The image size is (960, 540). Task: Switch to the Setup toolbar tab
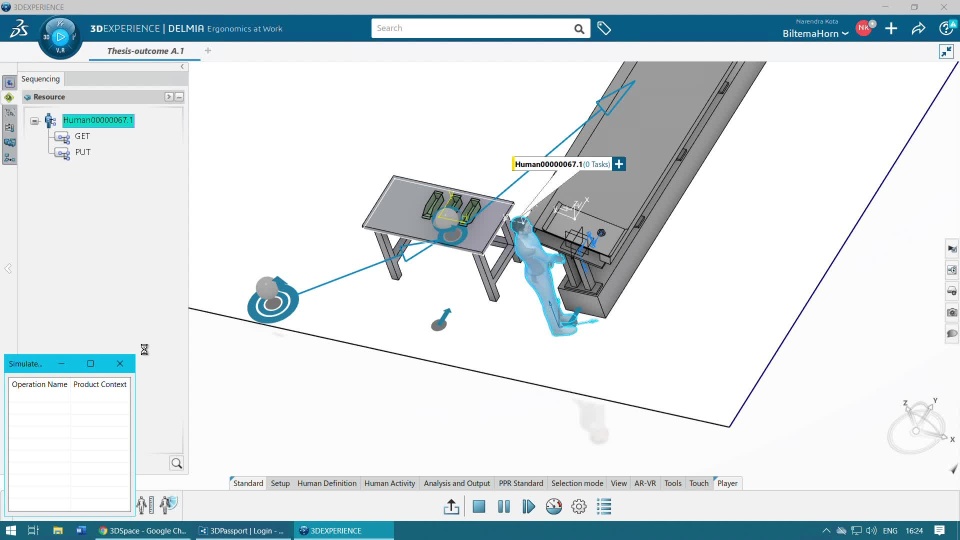pos(280,483)
